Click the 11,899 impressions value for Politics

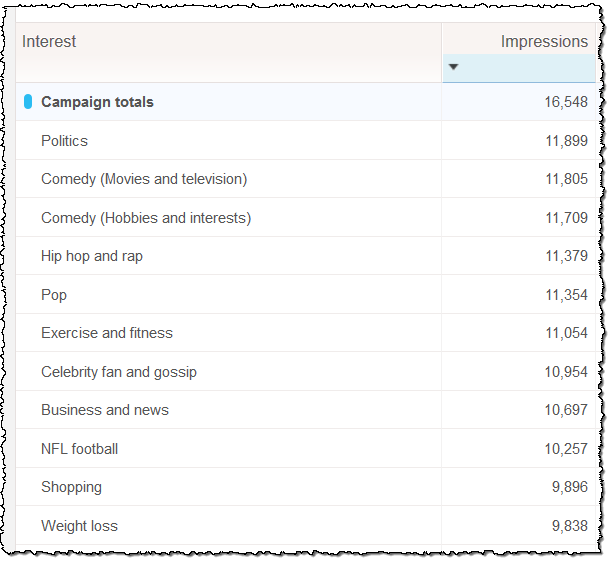pos(566,141)
